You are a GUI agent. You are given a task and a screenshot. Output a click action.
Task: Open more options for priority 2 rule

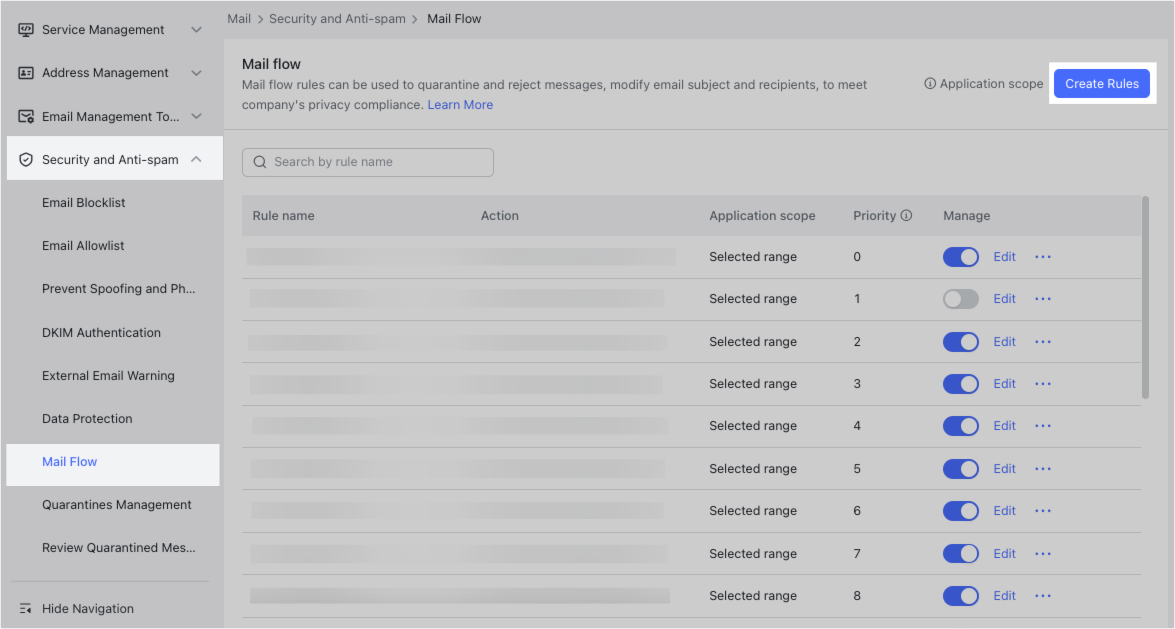tap(1043, 341)
